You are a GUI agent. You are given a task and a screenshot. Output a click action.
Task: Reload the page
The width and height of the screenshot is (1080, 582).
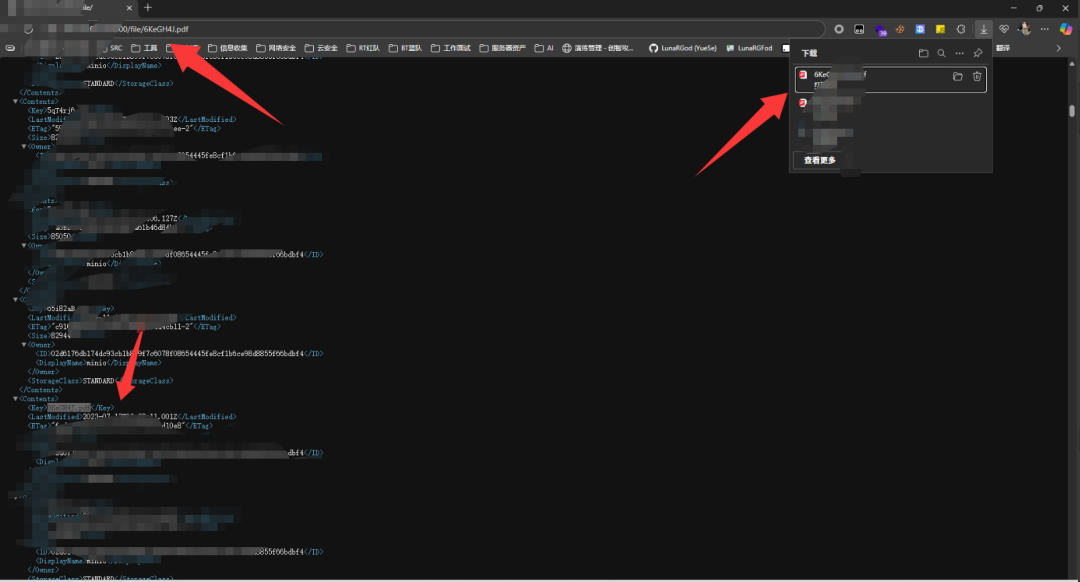(28, 29)
